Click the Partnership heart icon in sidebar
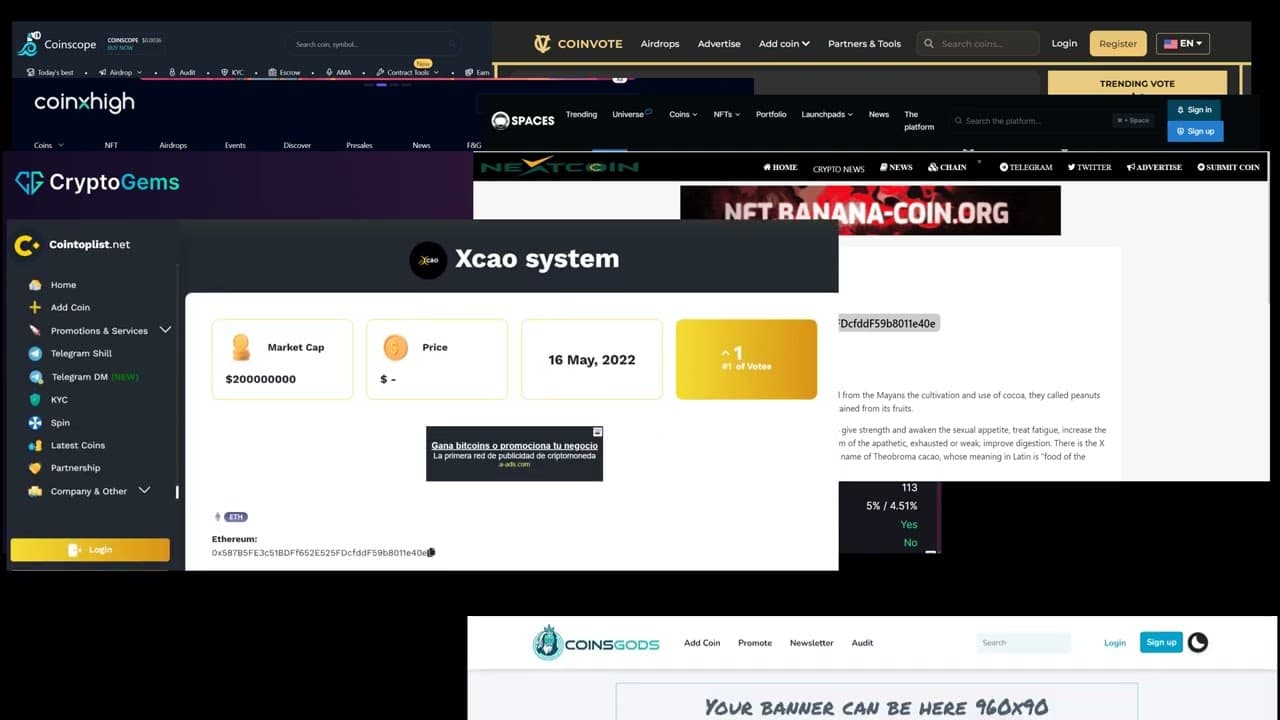 (35, 468)
